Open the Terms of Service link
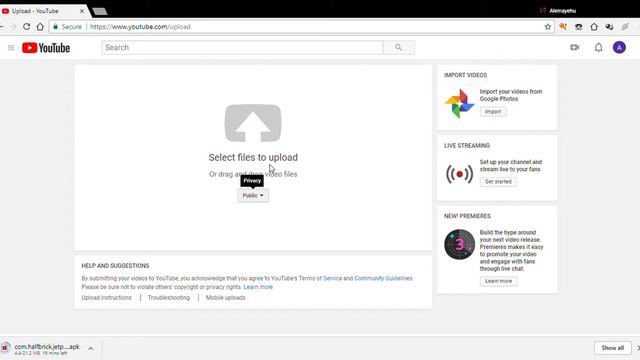 point(320,278)
